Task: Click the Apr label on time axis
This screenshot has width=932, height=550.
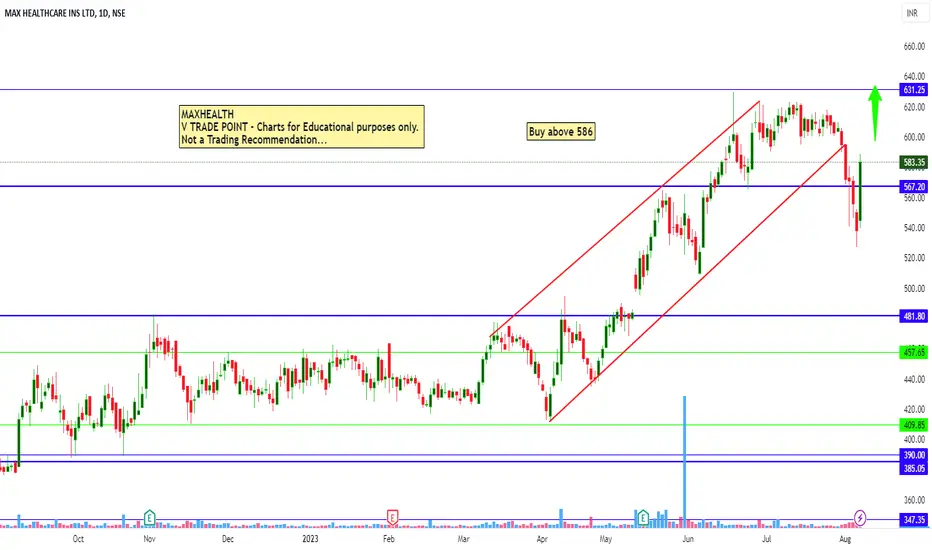Action: click(x=541, y=539)
